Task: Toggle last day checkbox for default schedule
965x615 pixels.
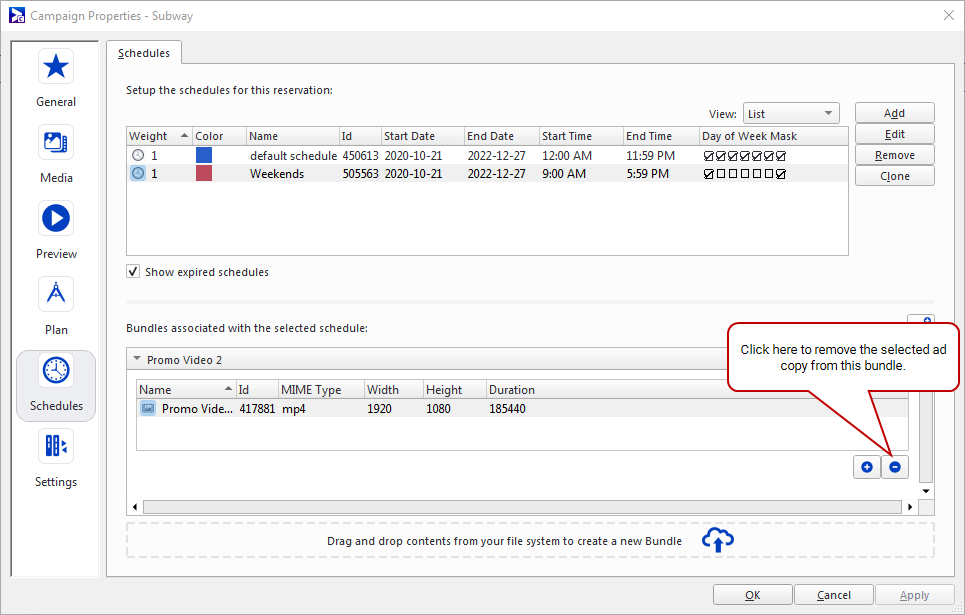Action: pos(781,156)
